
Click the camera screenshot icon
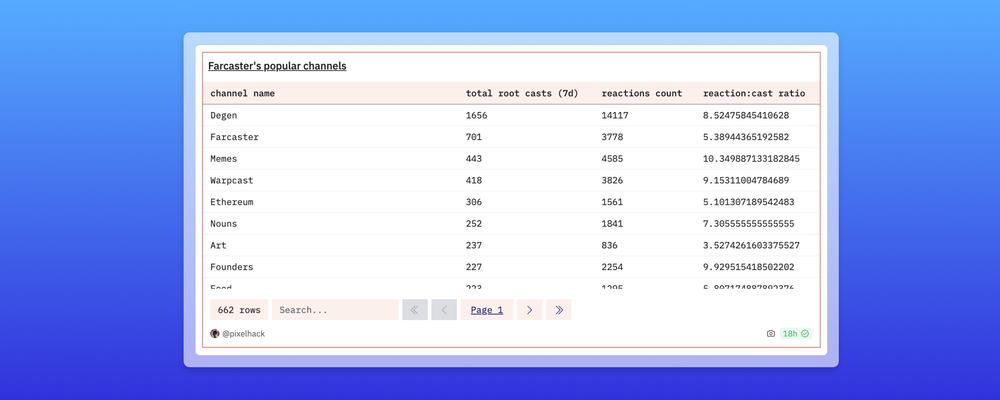pyautogui.click(x=771, y=333)
